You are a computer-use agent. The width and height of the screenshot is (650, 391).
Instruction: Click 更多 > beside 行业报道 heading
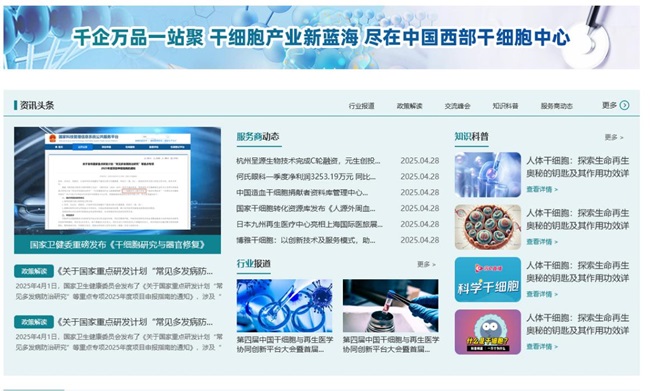[426, 264]
